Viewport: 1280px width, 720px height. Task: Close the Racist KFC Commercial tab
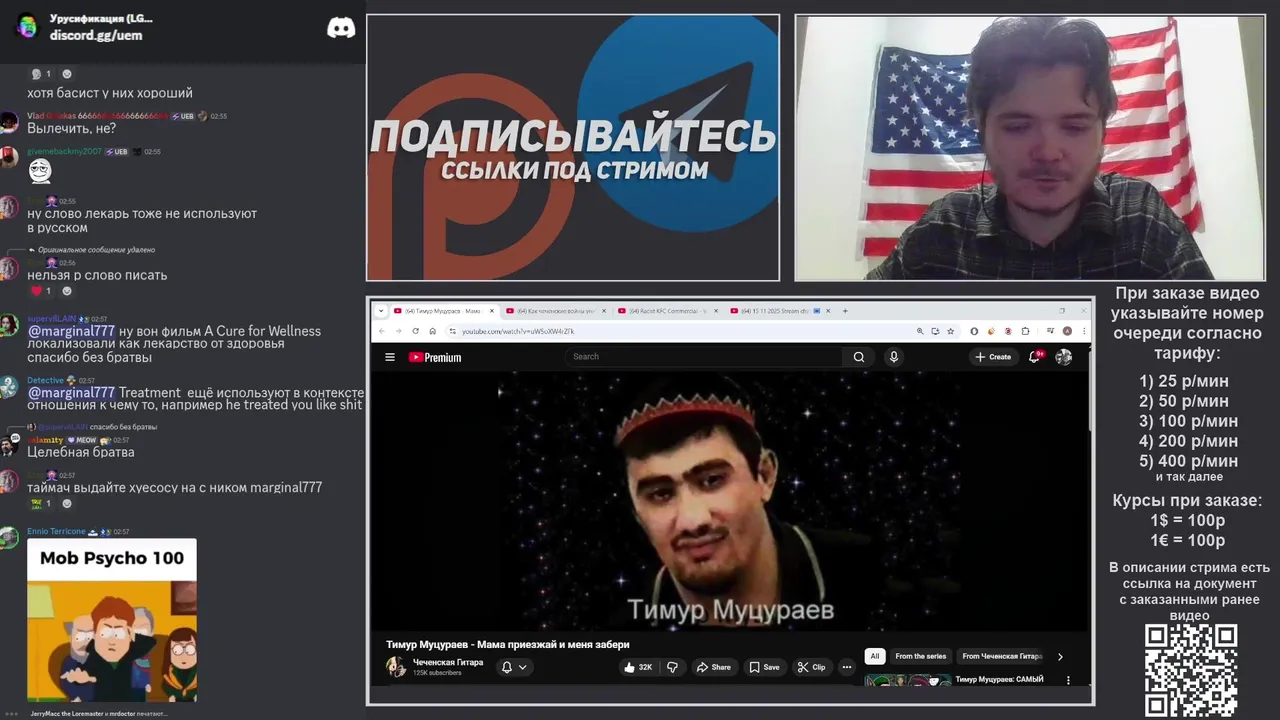(715, 311)
